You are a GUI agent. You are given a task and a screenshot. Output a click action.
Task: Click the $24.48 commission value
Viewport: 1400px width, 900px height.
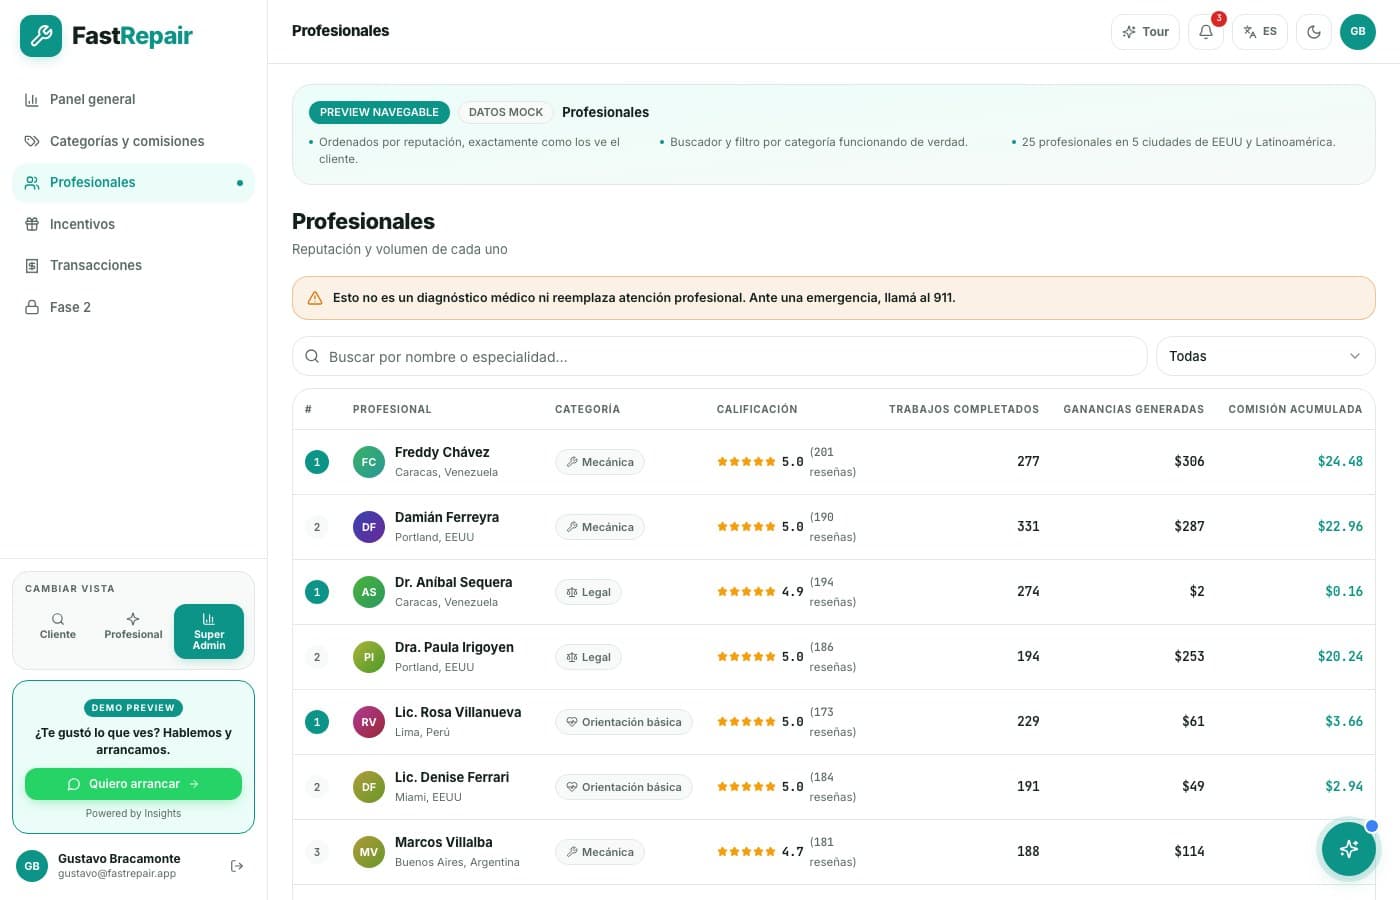1340,462
